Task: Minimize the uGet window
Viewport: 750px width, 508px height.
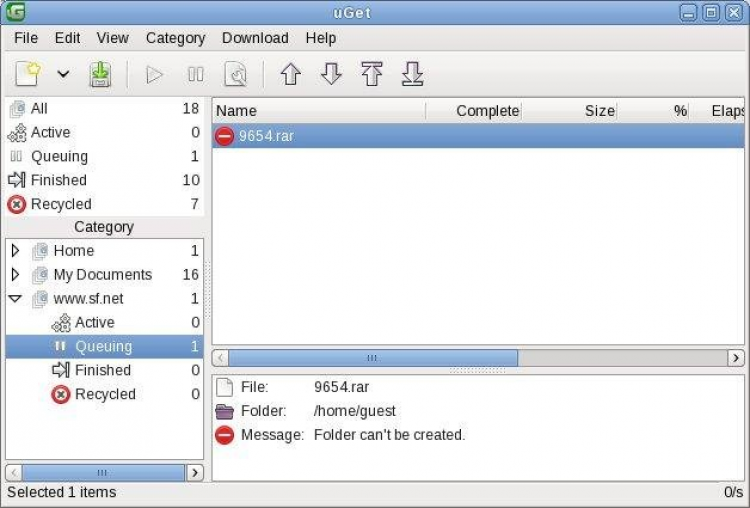Action: click(688, 12)
